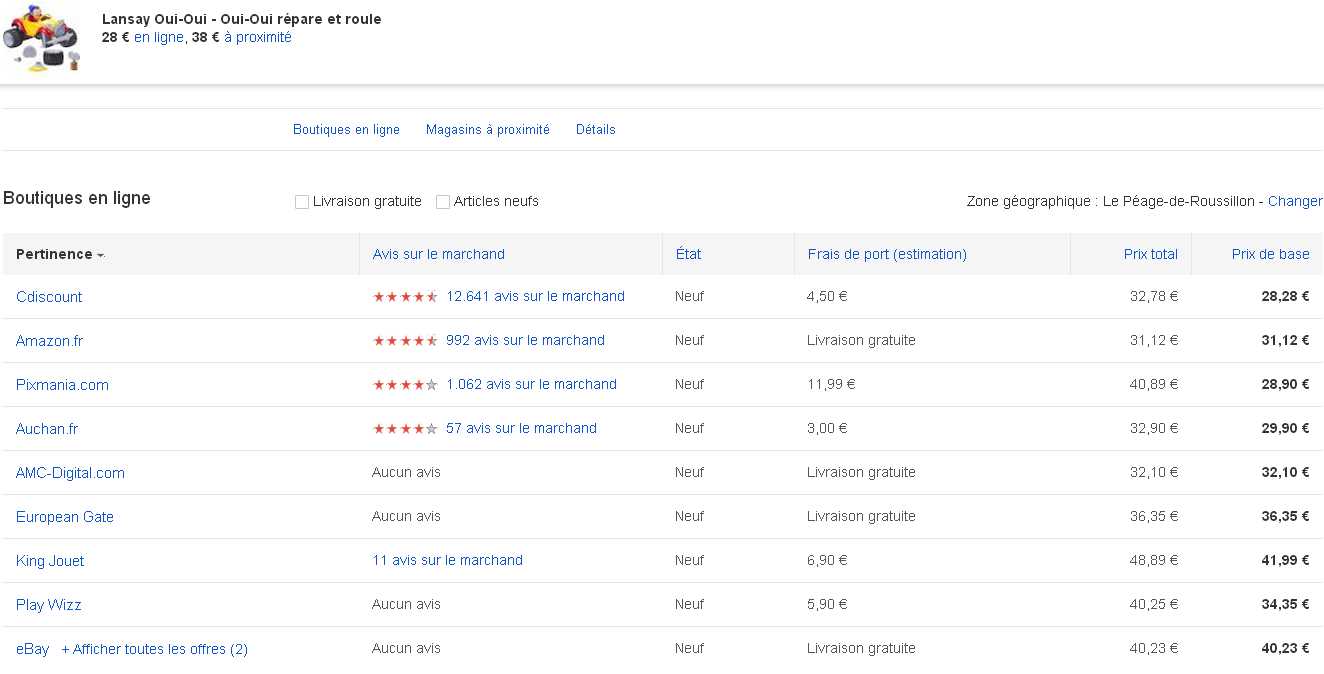The width and height of the screenshot is (1324, 674).
Task: Open the Pertinence sort dropdown
Action: (x=60, y=254)
